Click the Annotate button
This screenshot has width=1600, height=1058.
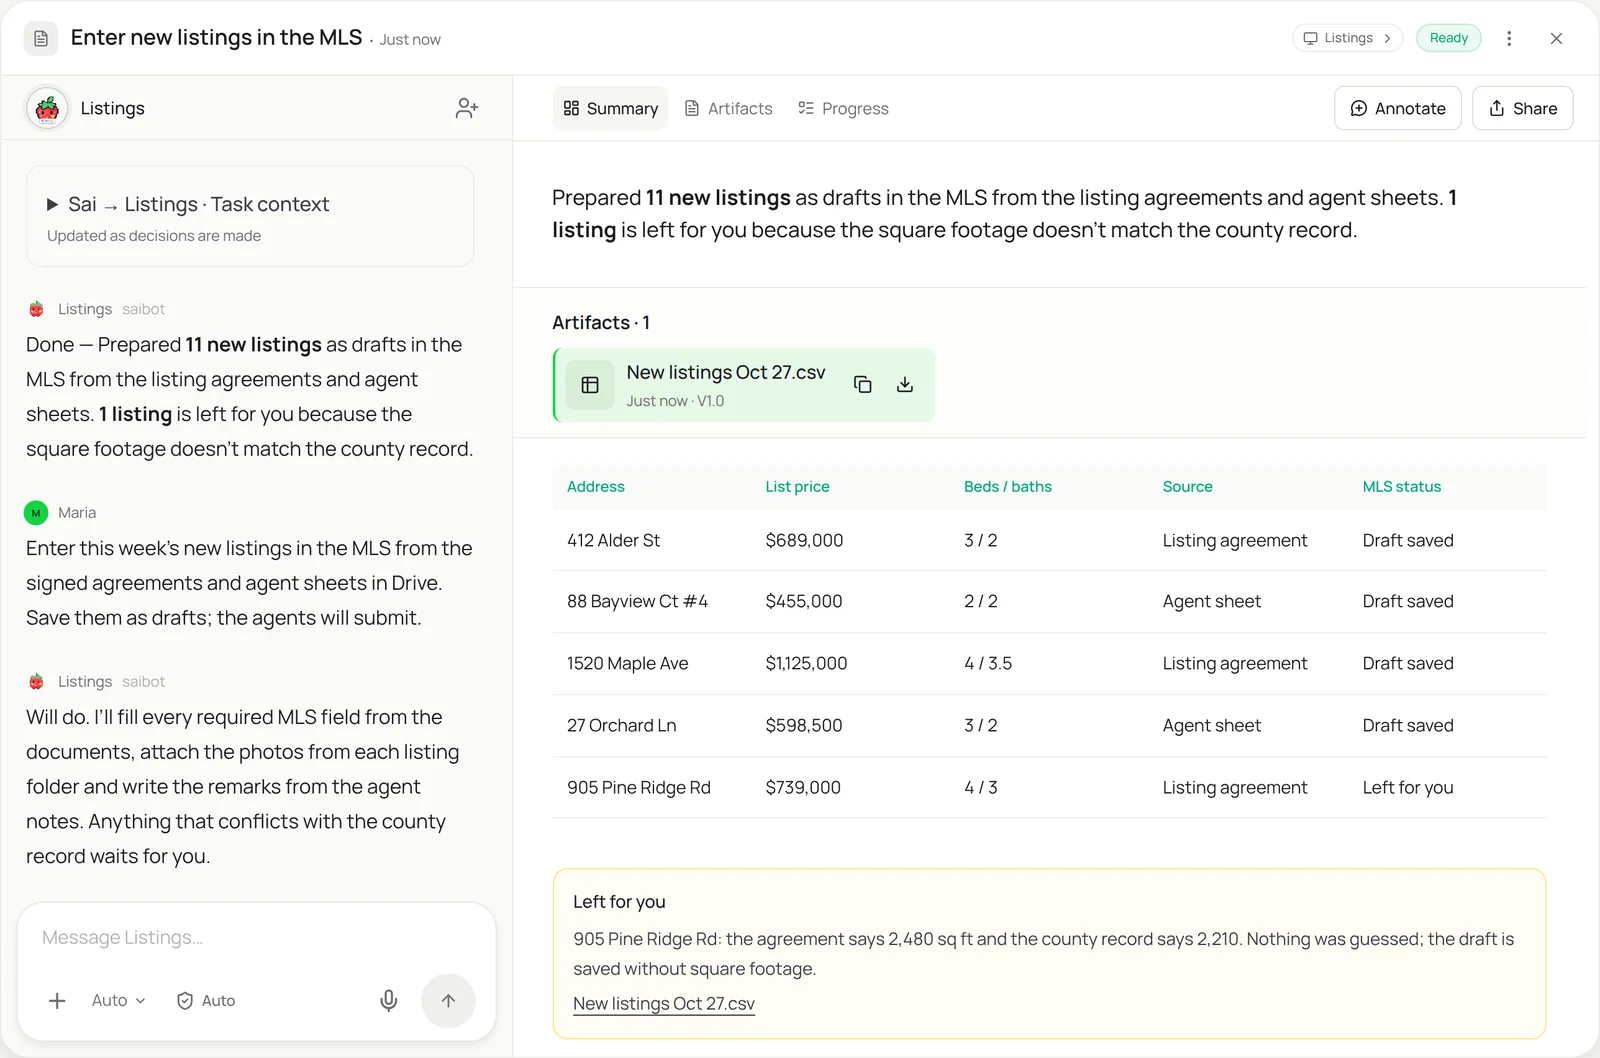(1398, 108)
